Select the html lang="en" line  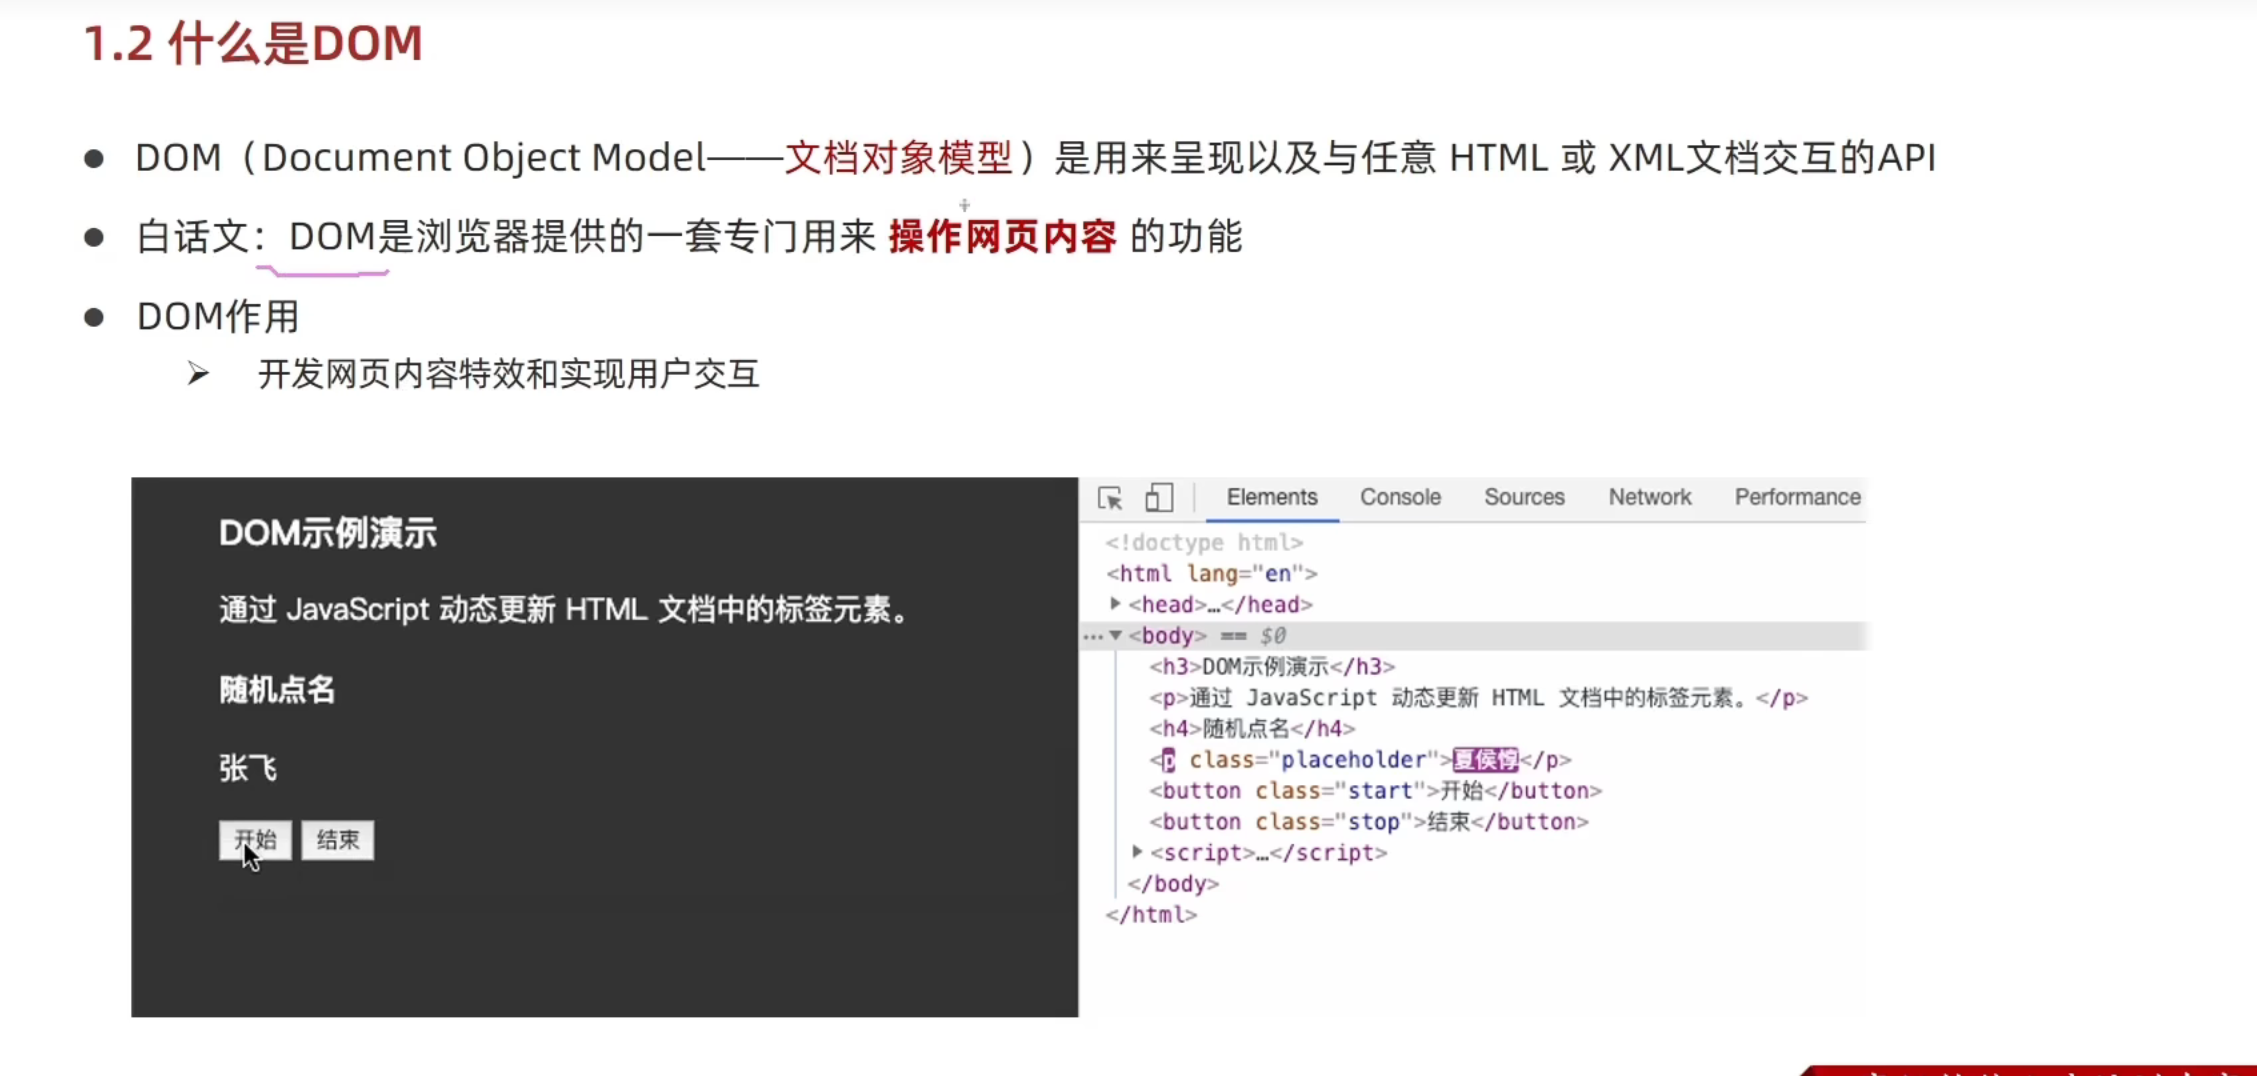click(x=1212, y=573)
